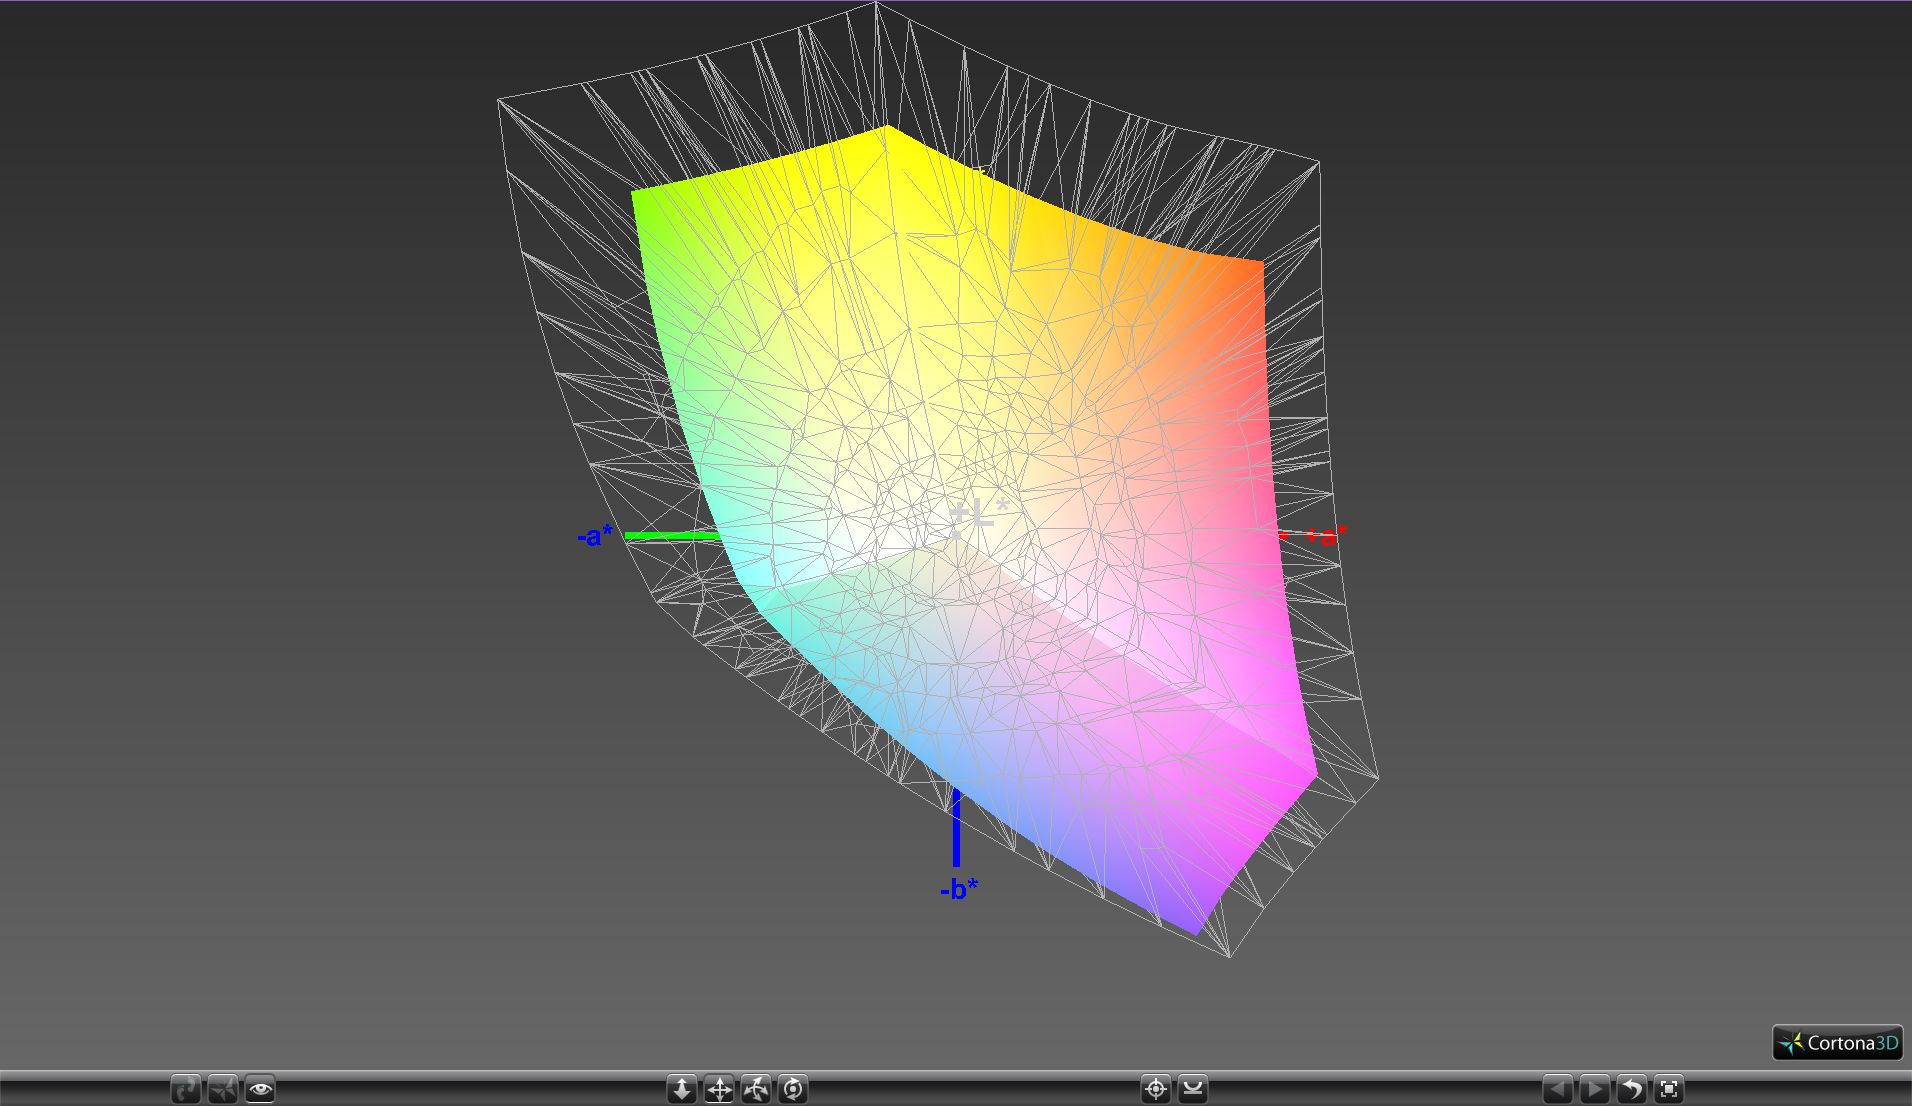The width and height of the screenshot is (1912, 1106).
Task: Activate the Pan four-way arrow tool
Action: 719,1089
